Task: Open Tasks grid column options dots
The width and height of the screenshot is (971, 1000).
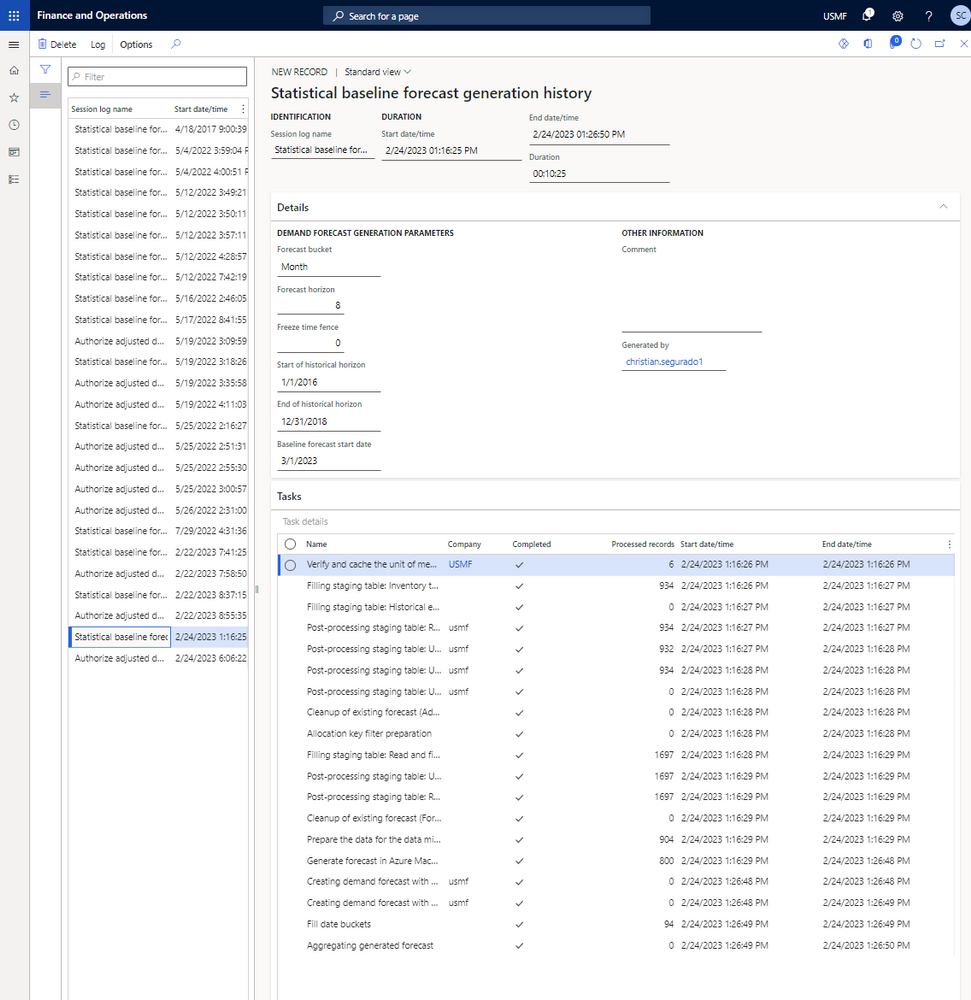Action: [x=949, y=544]
